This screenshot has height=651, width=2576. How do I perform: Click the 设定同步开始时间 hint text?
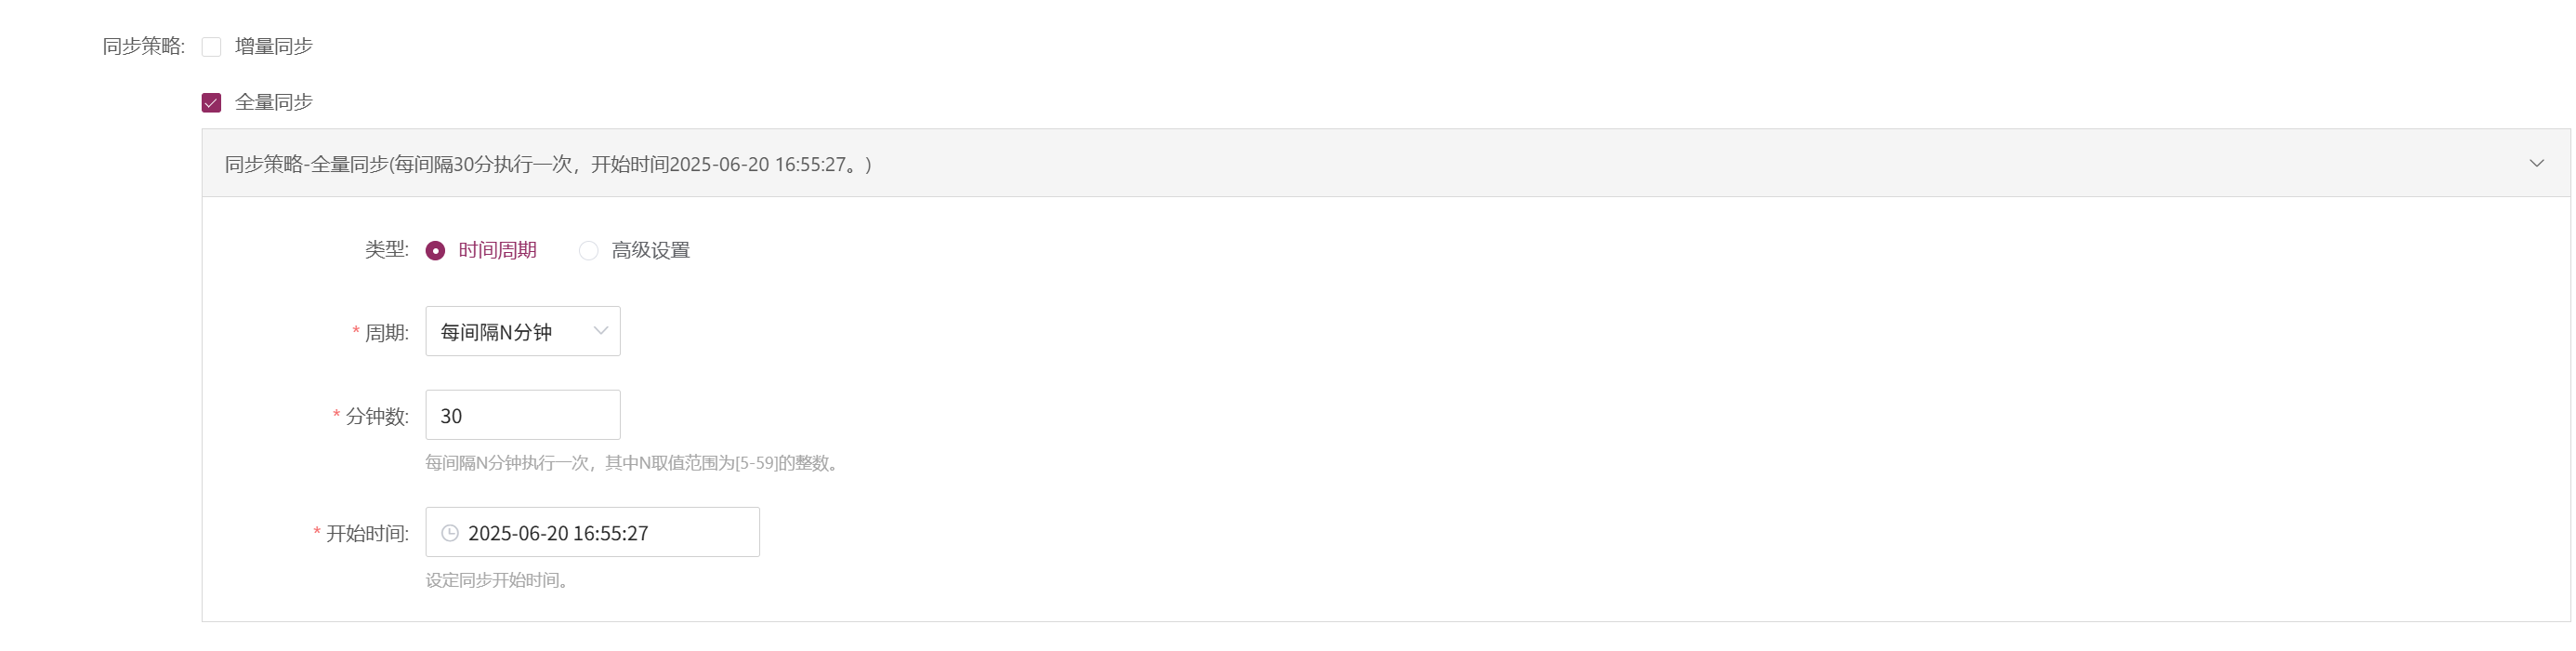[500, 581]
